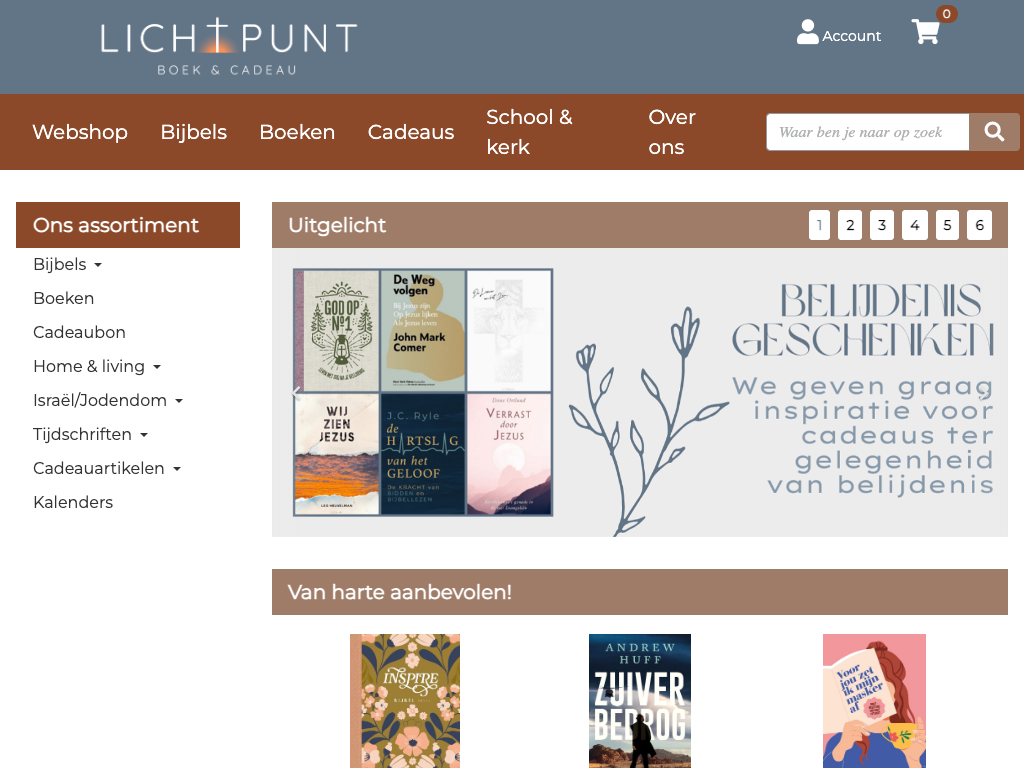
Task: Switch to featured slide 6
Action: point(980,225)
